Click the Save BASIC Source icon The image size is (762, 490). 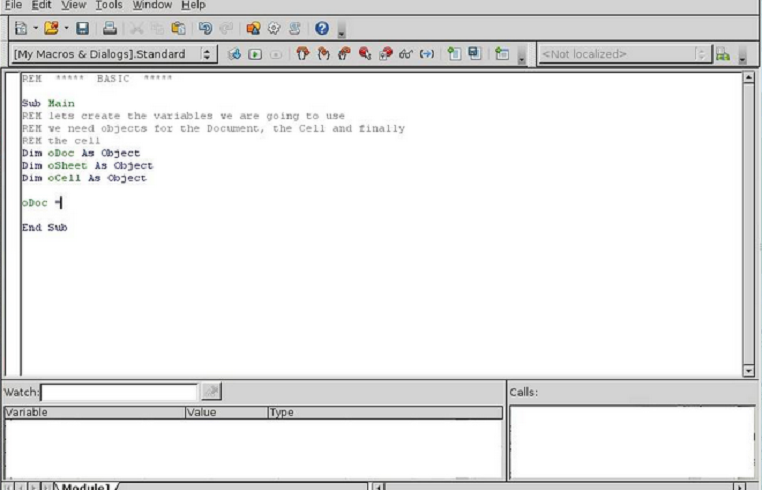(x=474, y=53)
